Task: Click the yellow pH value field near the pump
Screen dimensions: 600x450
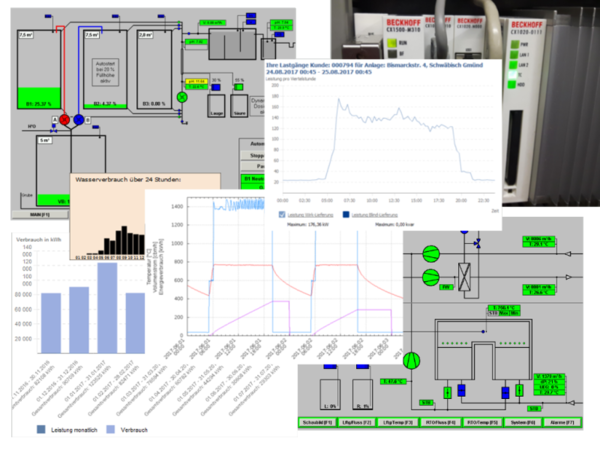Action: (x=197, y=82)
